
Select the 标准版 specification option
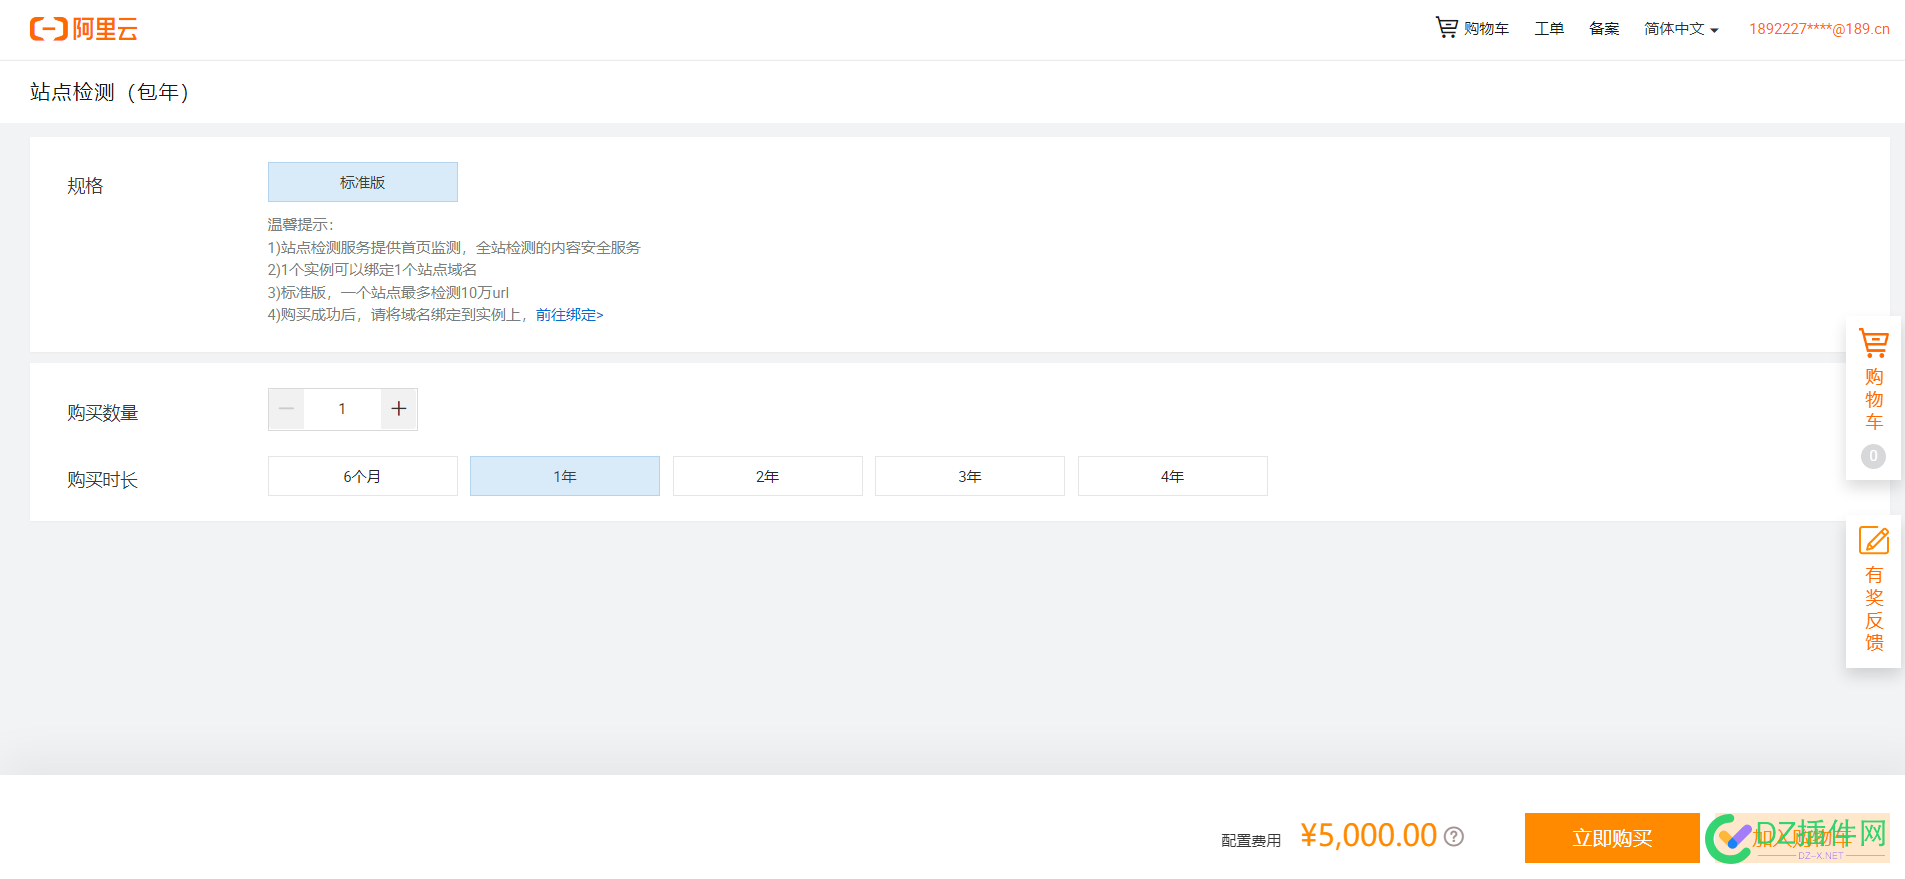363,182
